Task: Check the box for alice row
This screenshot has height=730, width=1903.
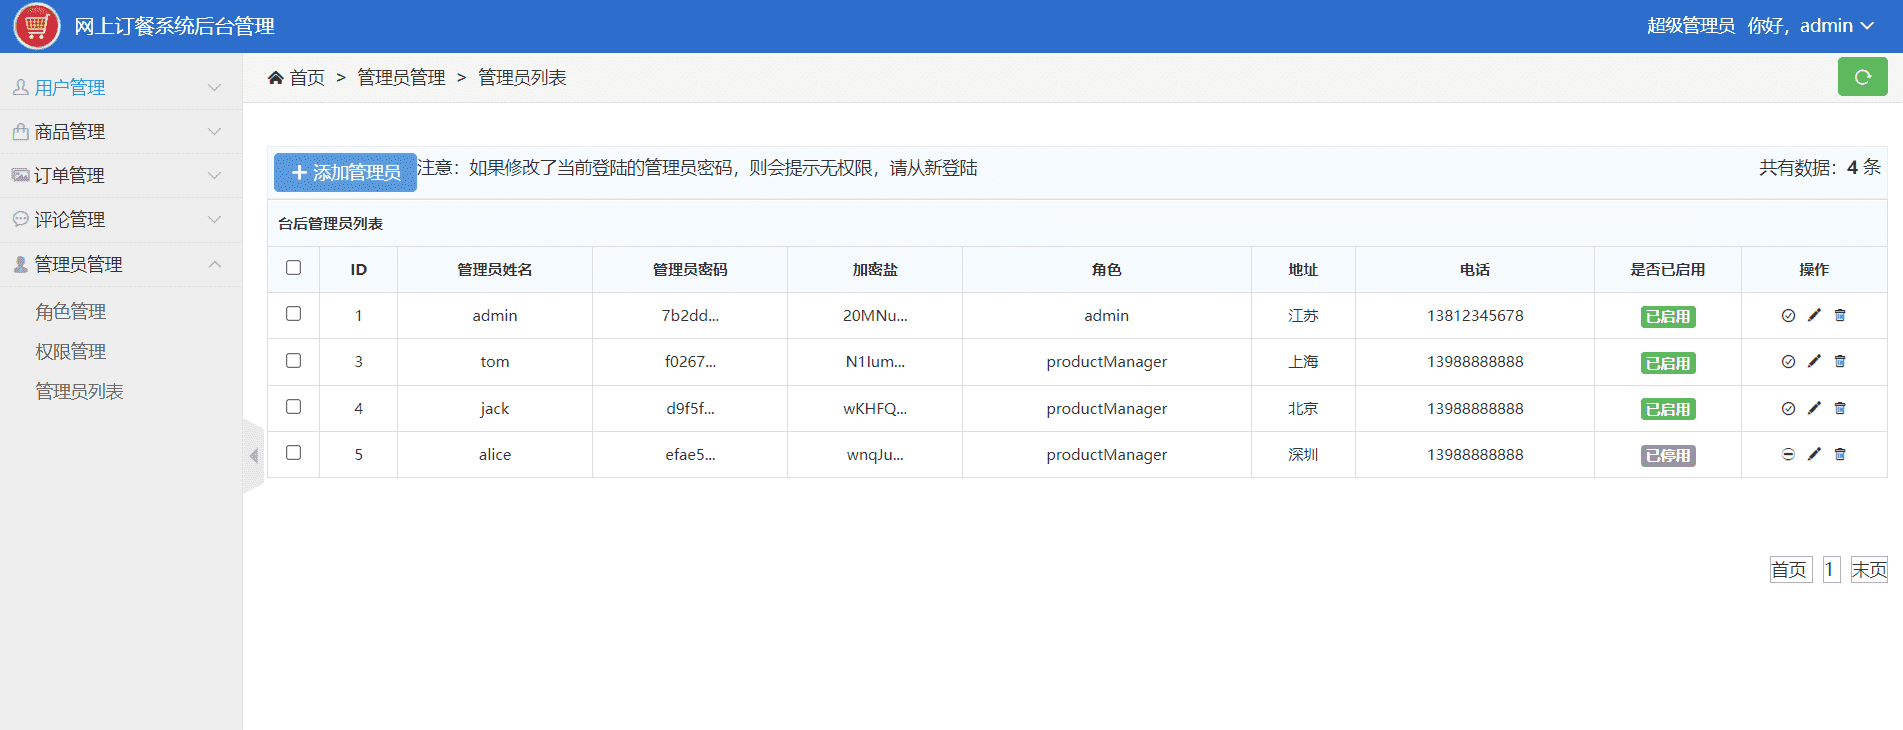Action: [293, 453]
